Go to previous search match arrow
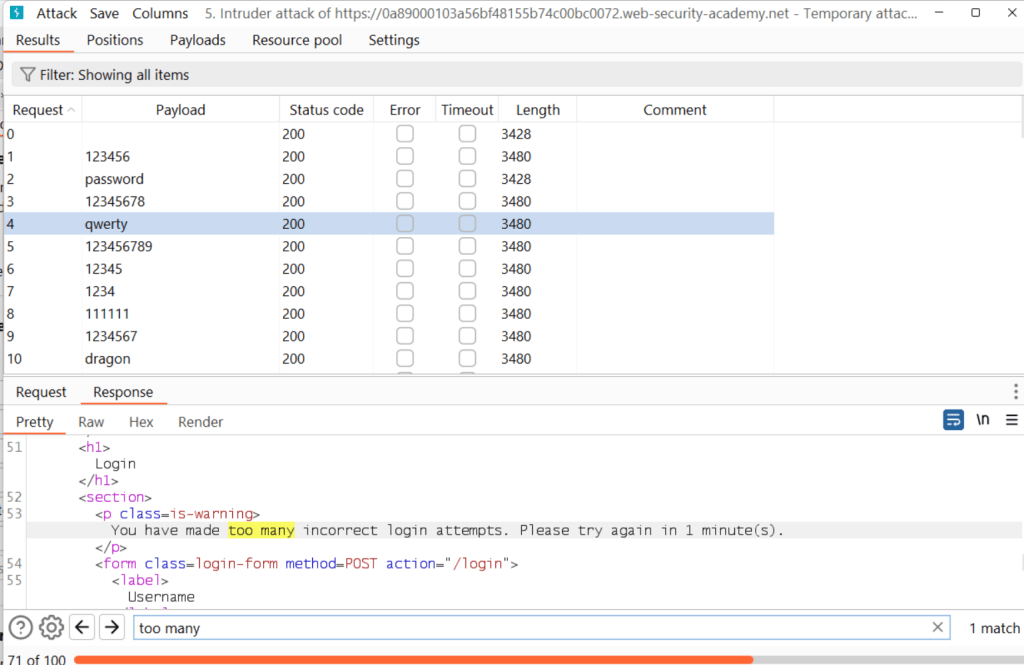The image size is (1024, 665). pyautogui.click(x=83, y=628)
